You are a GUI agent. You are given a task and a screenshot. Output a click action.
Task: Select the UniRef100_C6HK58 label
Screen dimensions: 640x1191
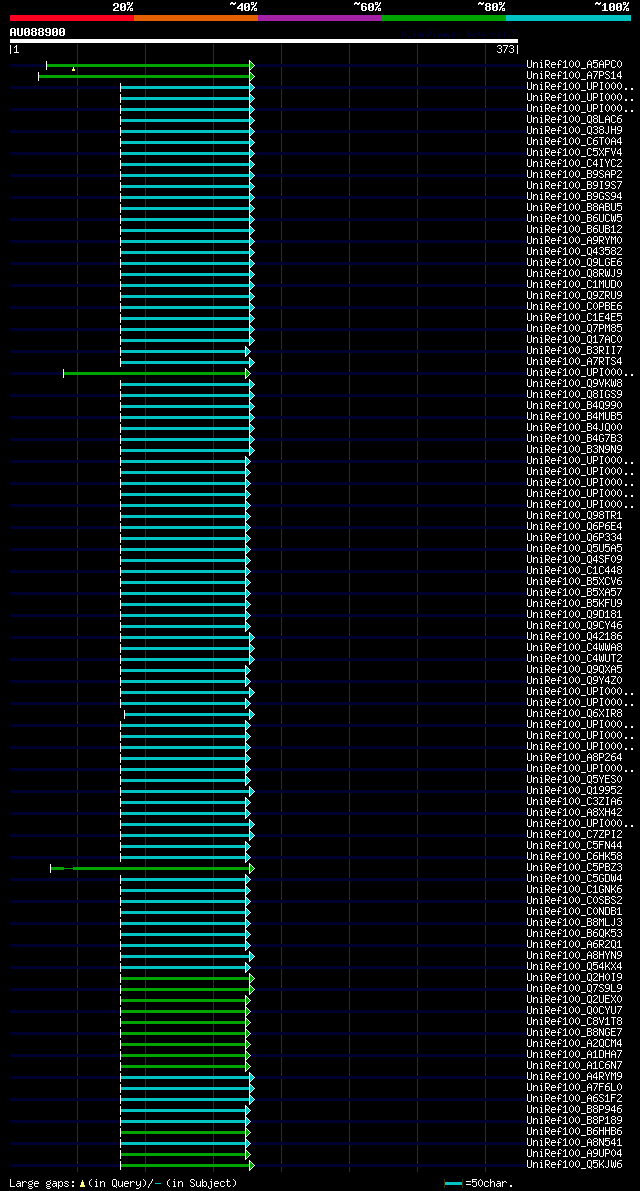574,858
